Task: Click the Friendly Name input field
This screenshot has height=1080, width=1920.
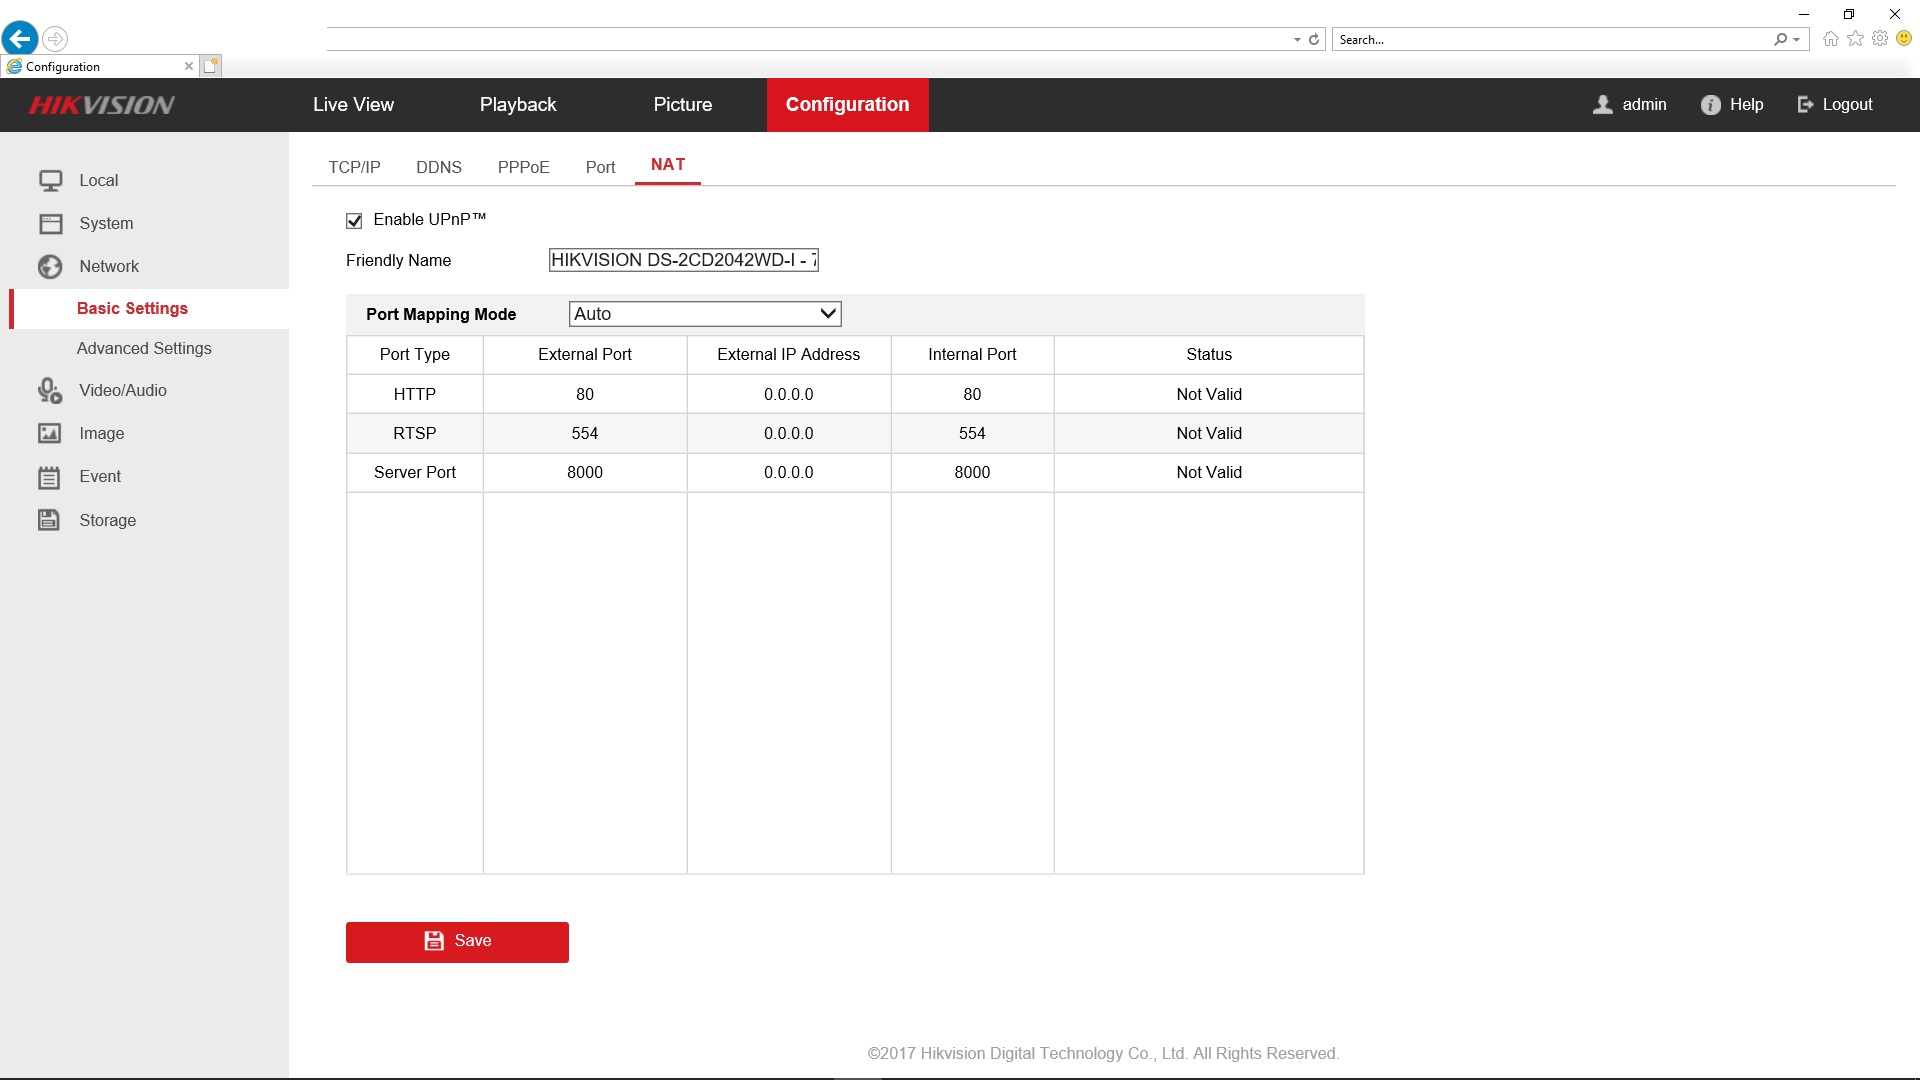Action: pyautogui.click(x=683, y=260)
